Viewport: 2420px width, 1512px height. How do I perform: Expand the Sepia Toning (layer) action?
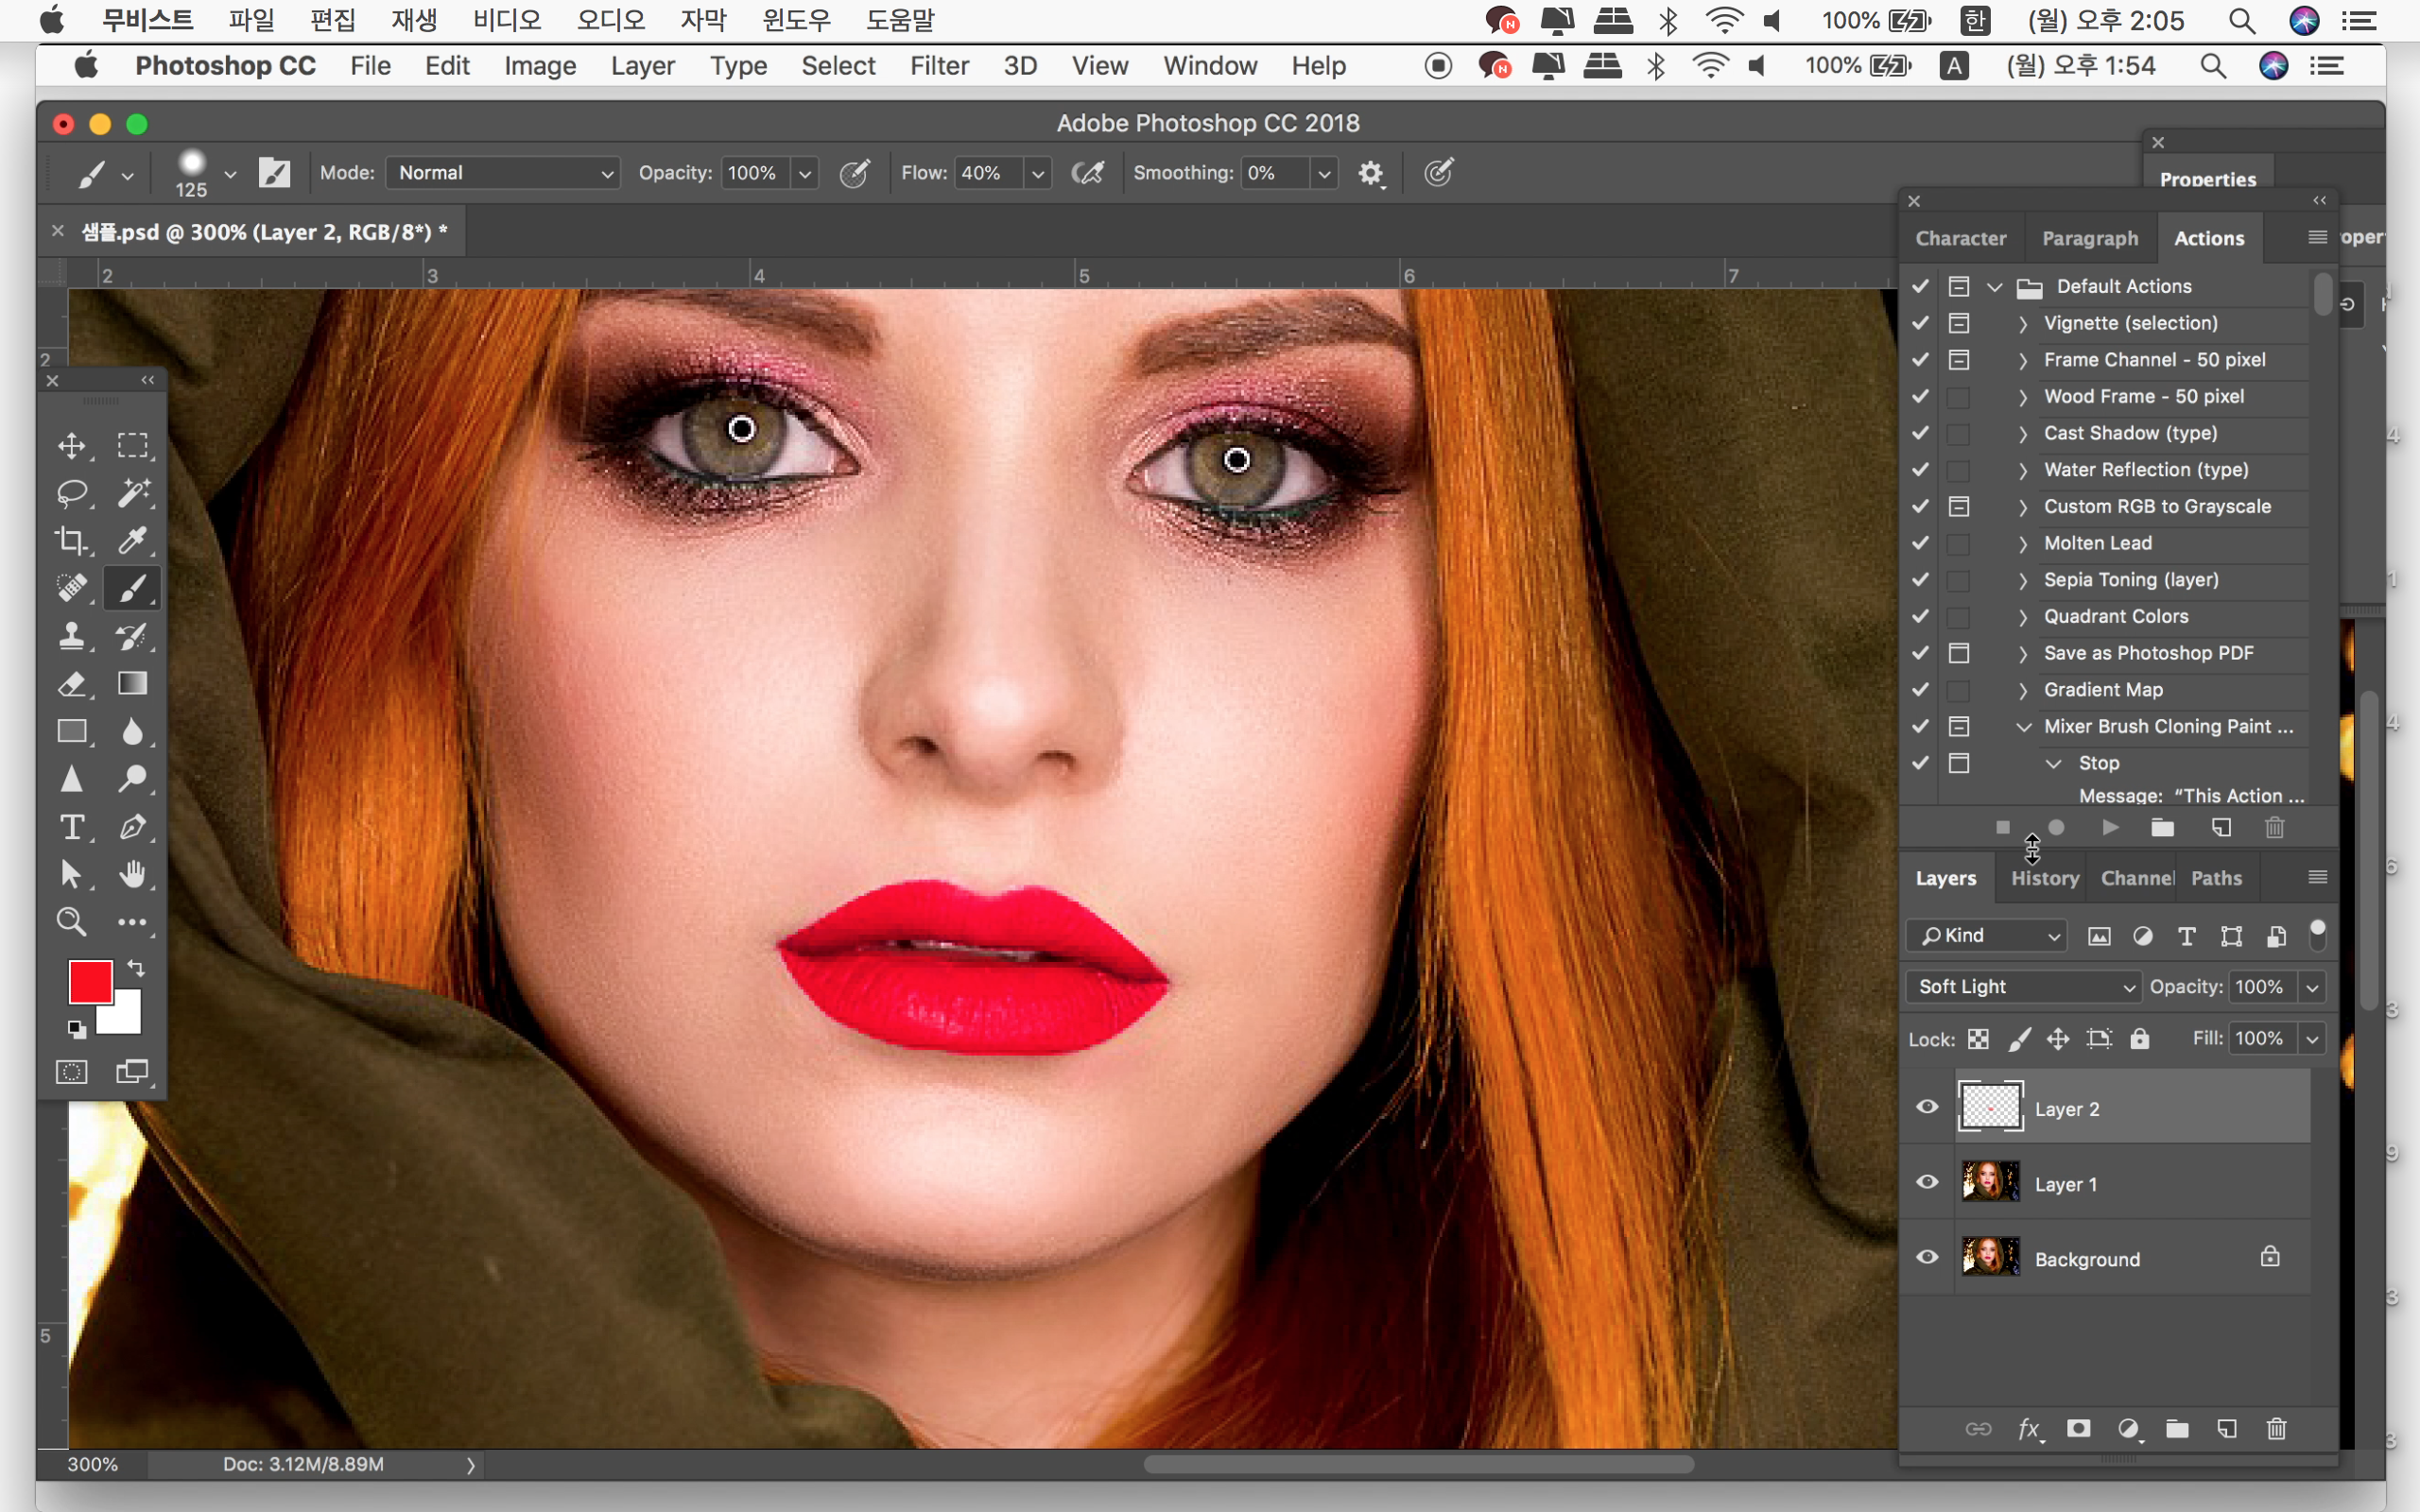click(2022, 581)
